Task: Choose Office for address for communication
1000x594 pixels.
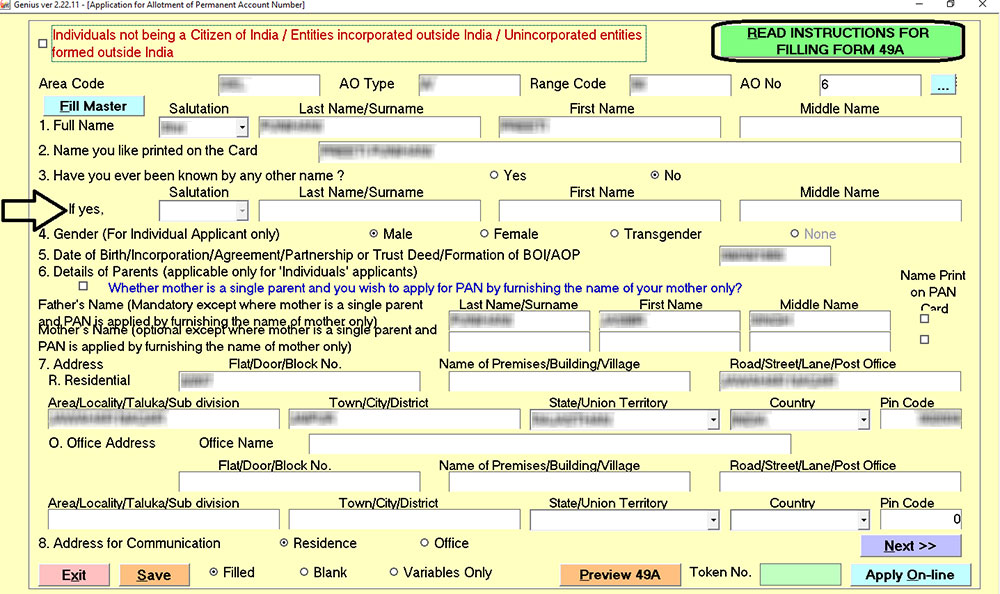Action: click(x=424, y=543)
